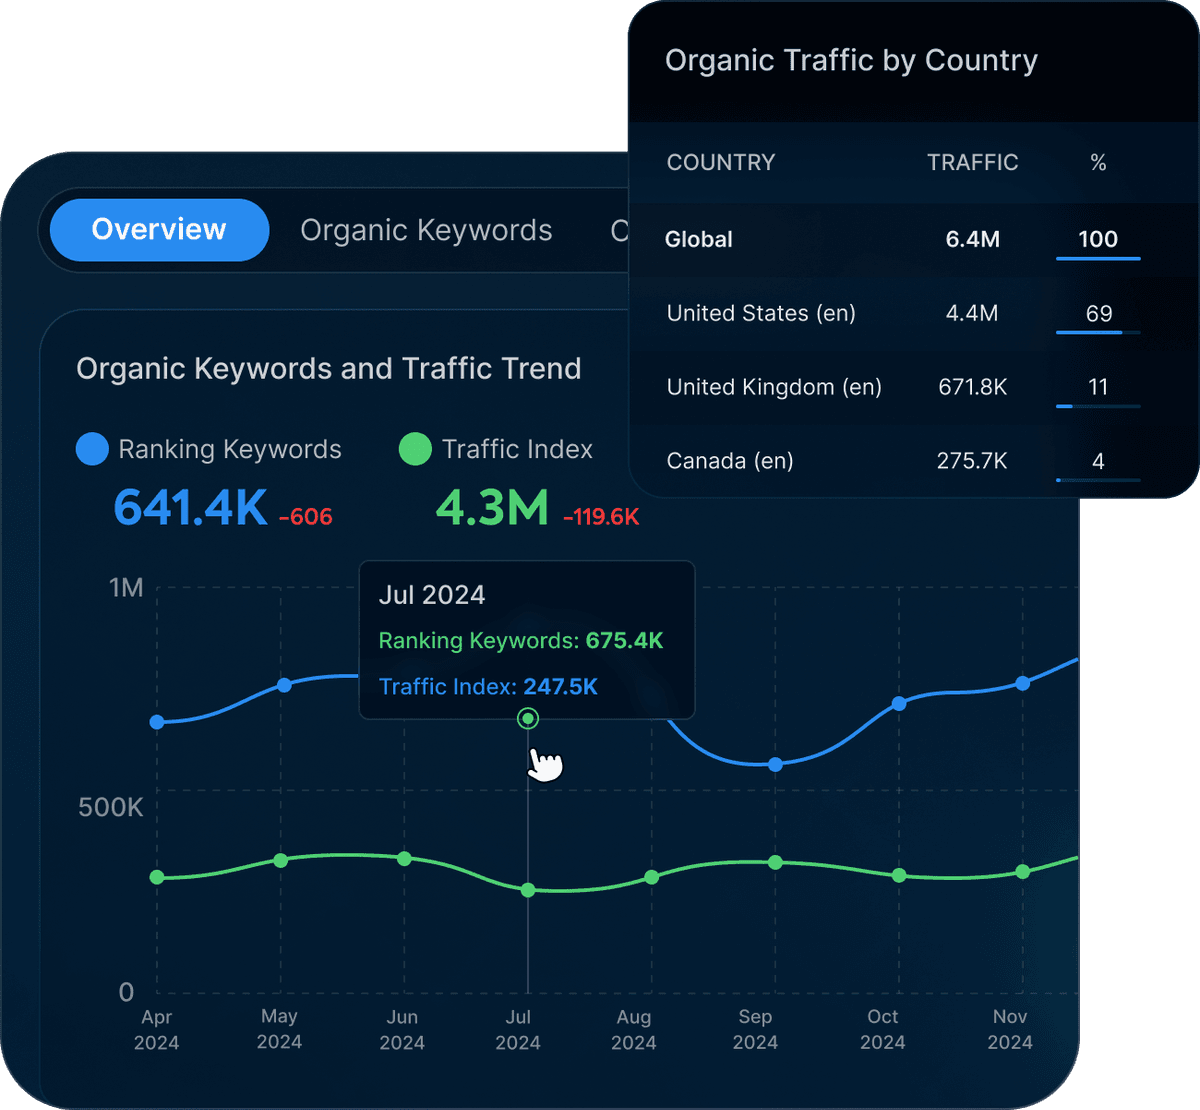Screen dimensions: 1200x1110
Task: Click the Nov 2024 blue line data point
Action: coord(1022,684)
